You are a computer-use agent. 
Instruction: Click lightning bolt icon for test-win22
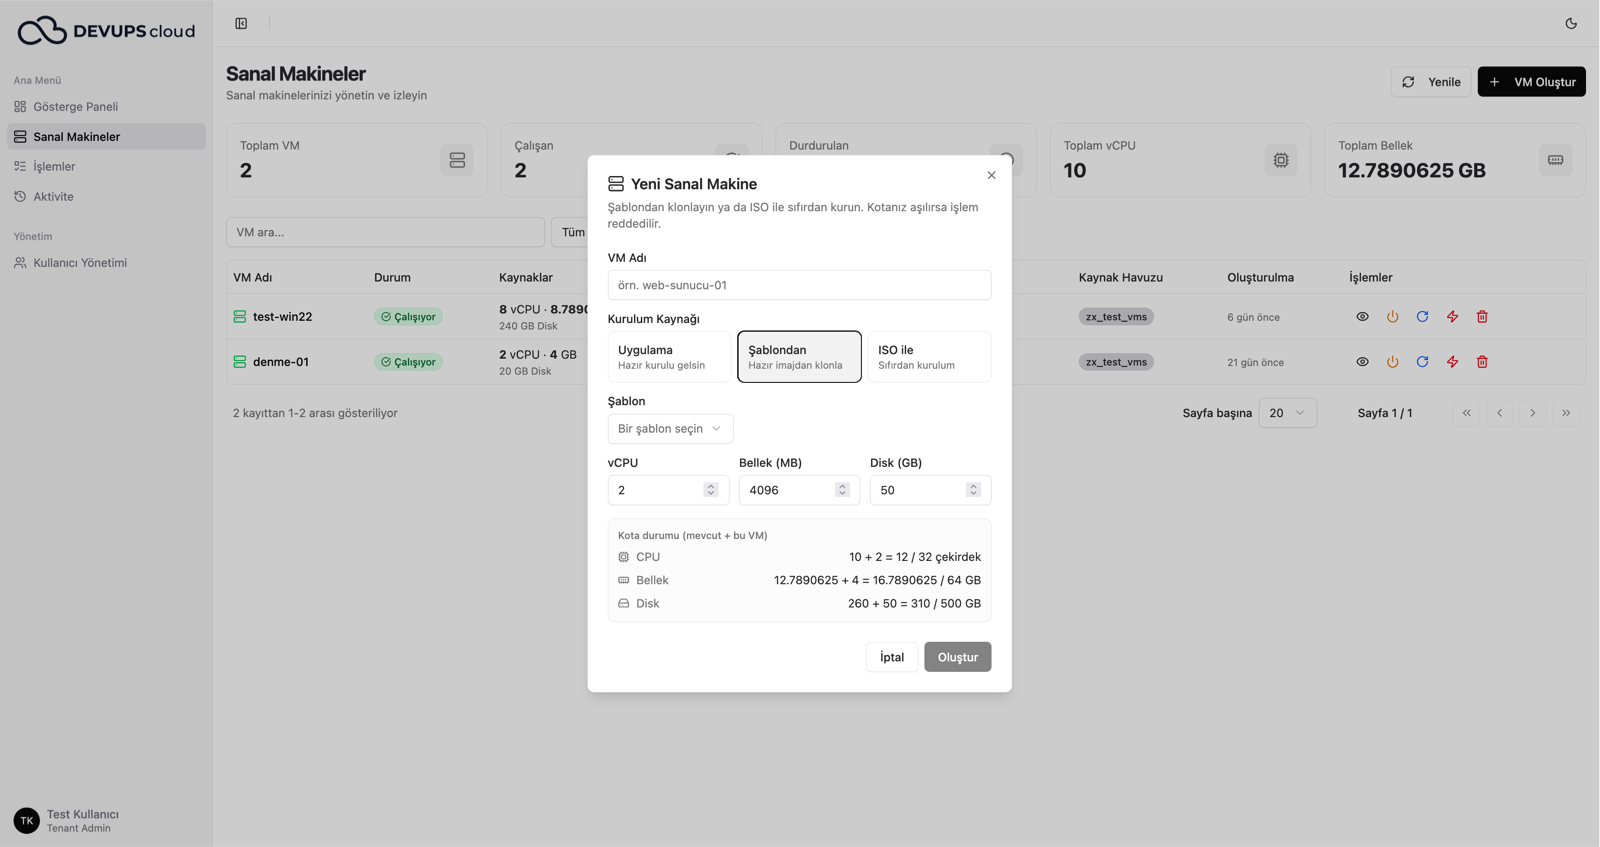coord(1452,317)
